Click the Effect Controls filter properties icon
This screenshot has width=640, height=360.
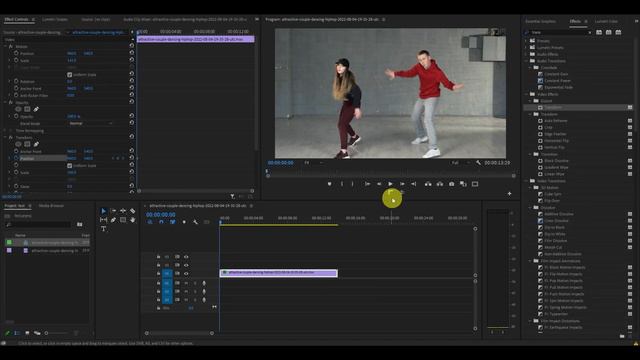(x=232, y=197)
